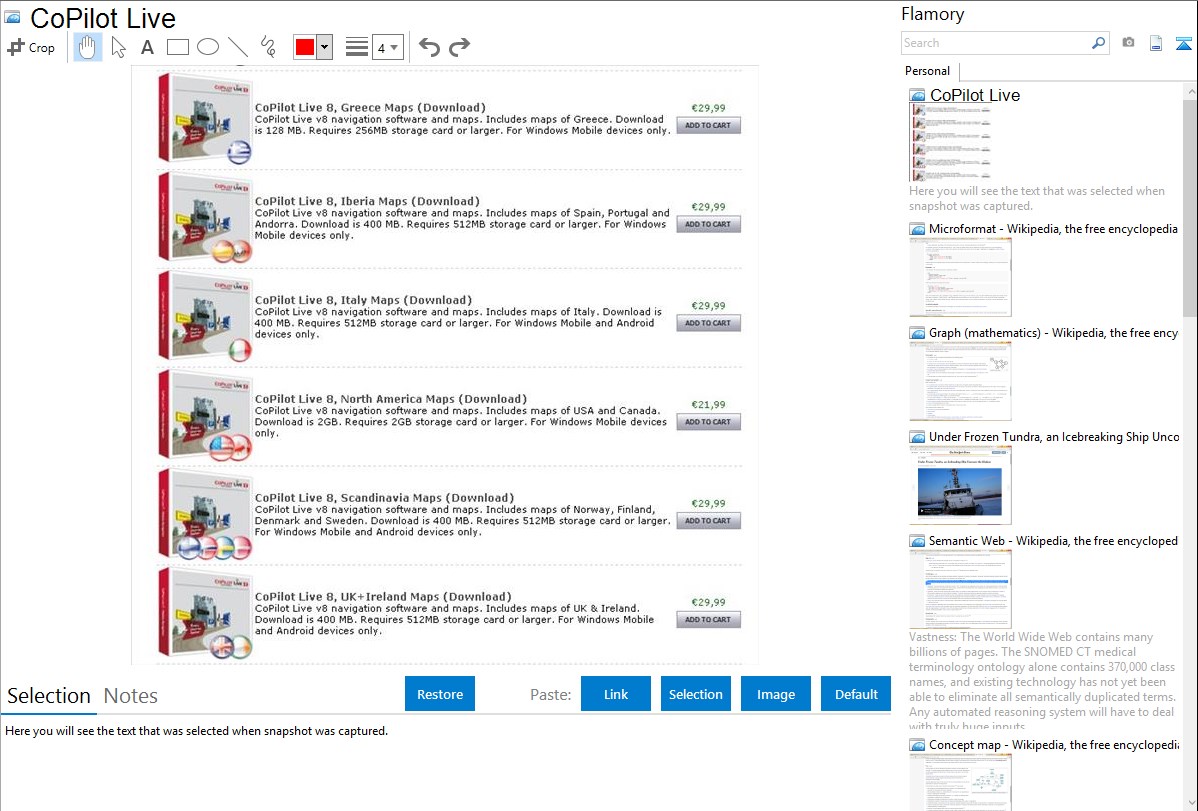This screenshot has width=1198, height=811.
Task: Click Graph (mathematics) - Wikipedia title
Action: [x=1053, y=333]
